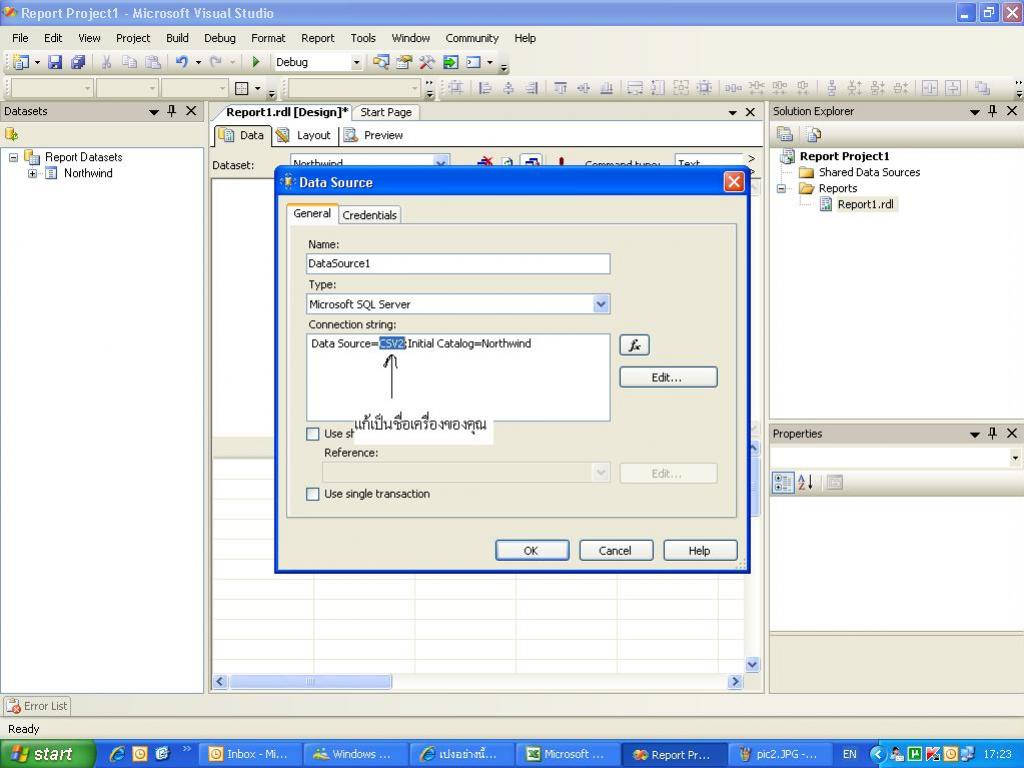Image resolution: width=1024 pixels, height=768 pixels.
Task: Click Help in Data Source dialog
Action: [x=699, y=551]
